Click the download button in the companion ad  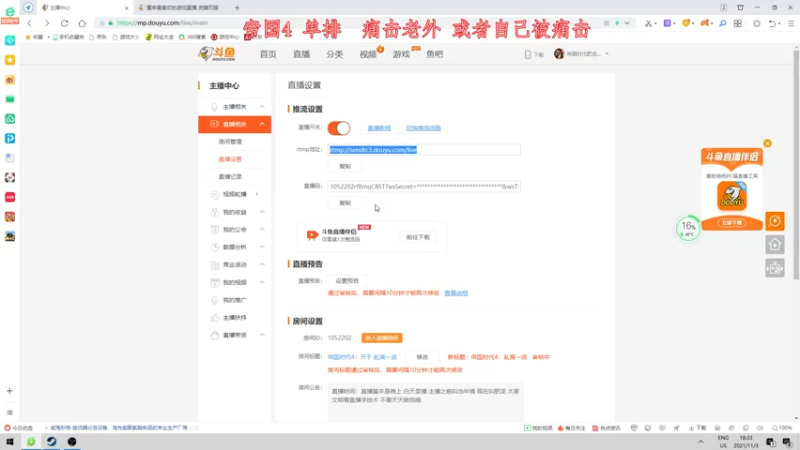732,223
